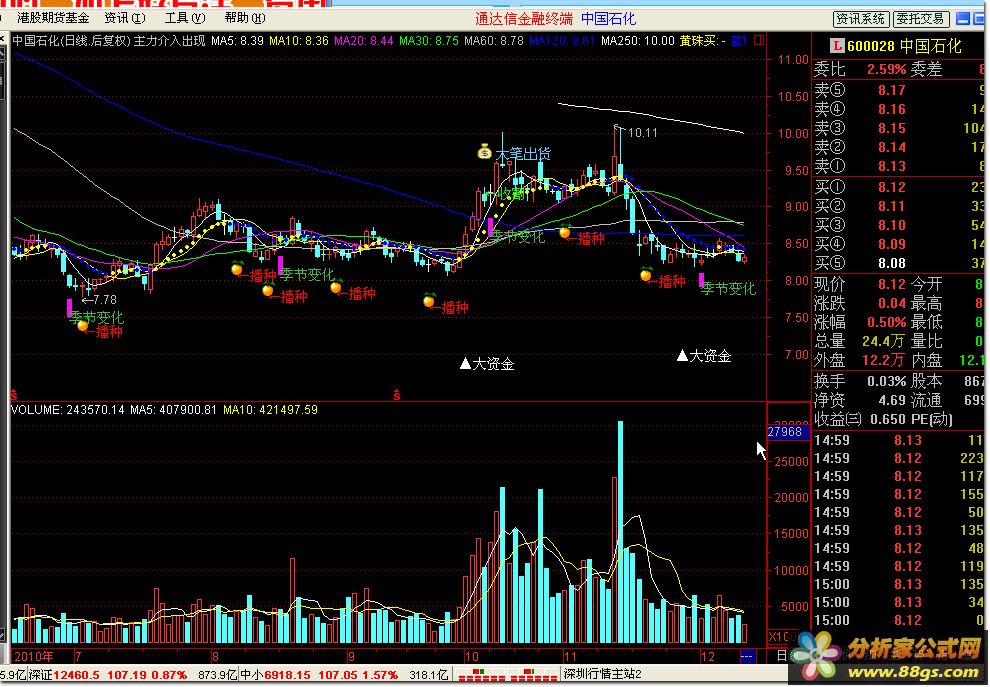This screenshot has height=687, width=990.
Task: Click the orange 播种 icon in late September
Action: [x=429, y=301]
